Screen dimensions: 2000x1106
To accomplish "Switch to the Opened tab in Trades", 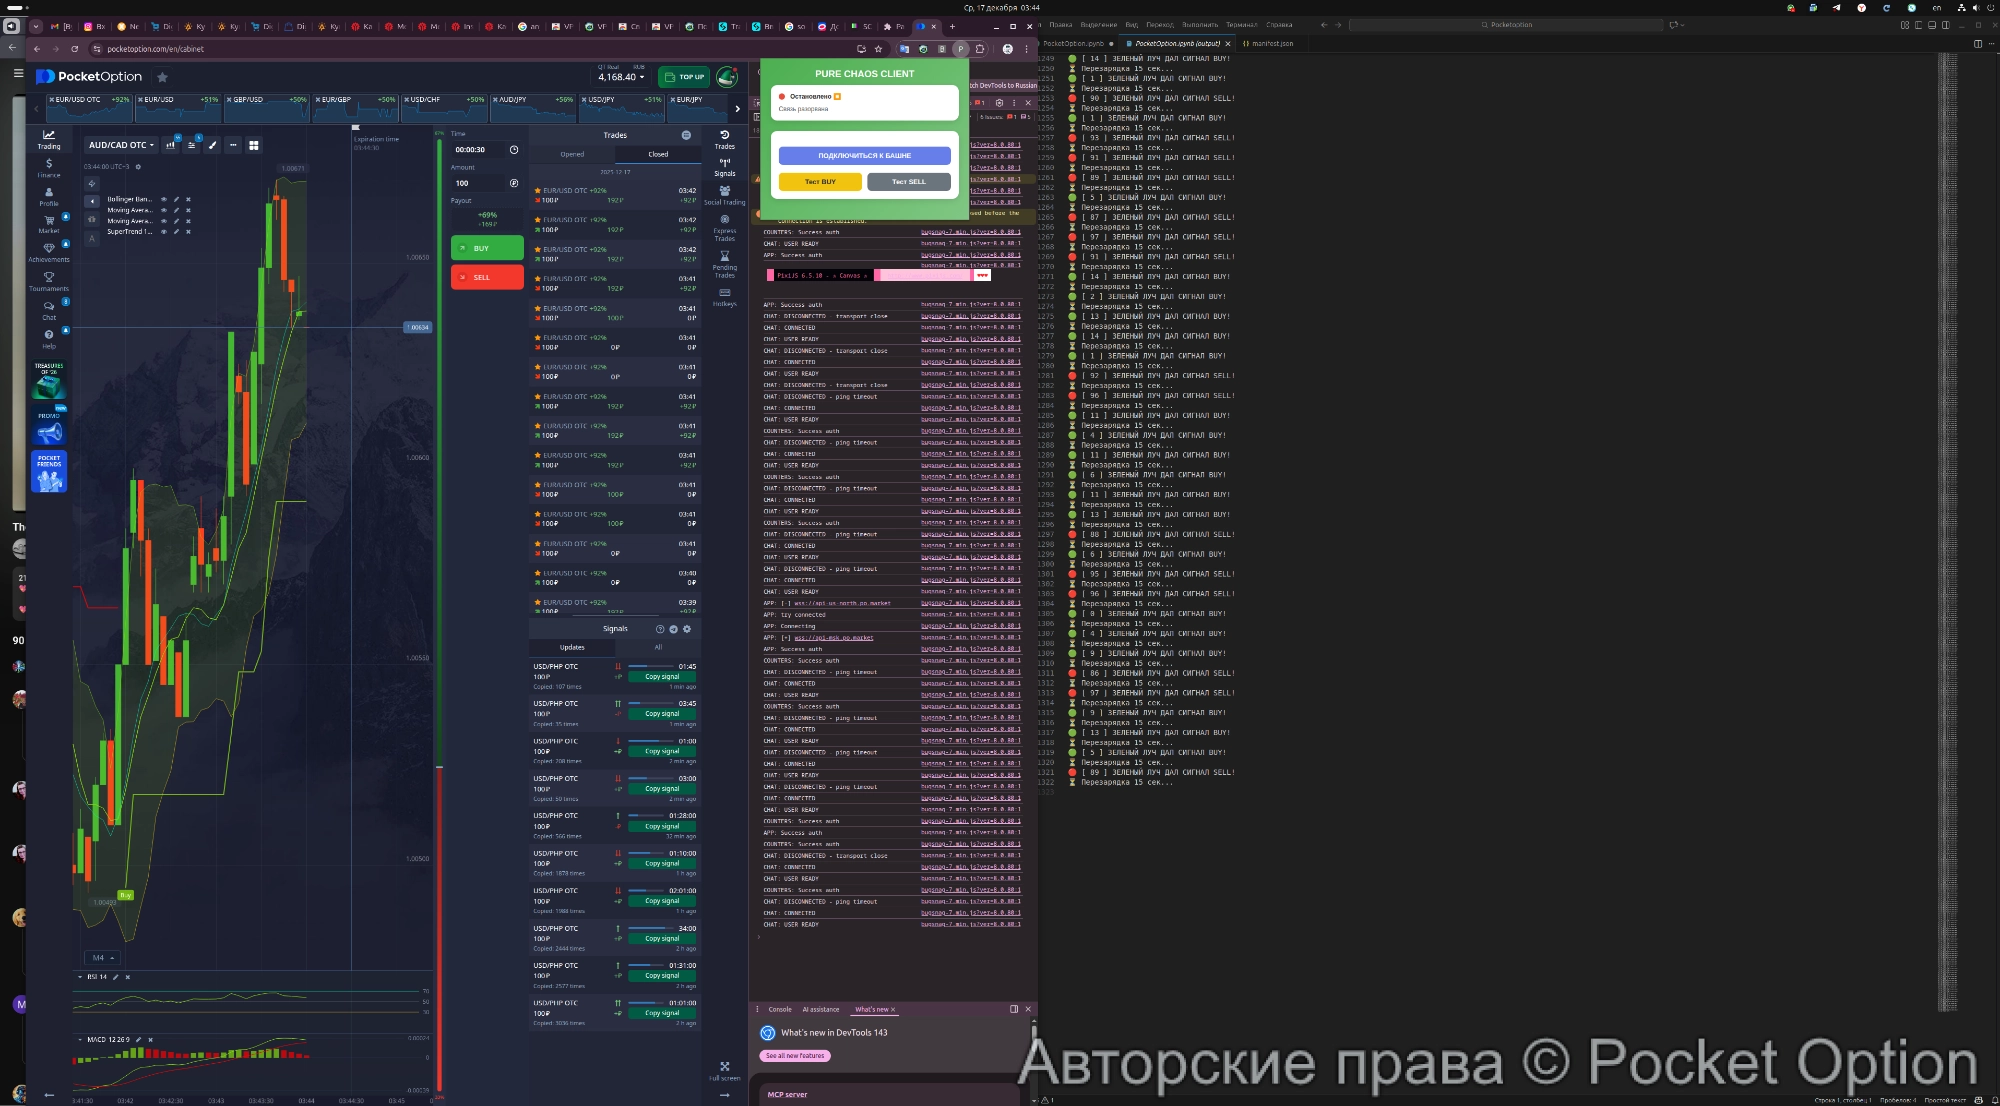I will point(570,154).
